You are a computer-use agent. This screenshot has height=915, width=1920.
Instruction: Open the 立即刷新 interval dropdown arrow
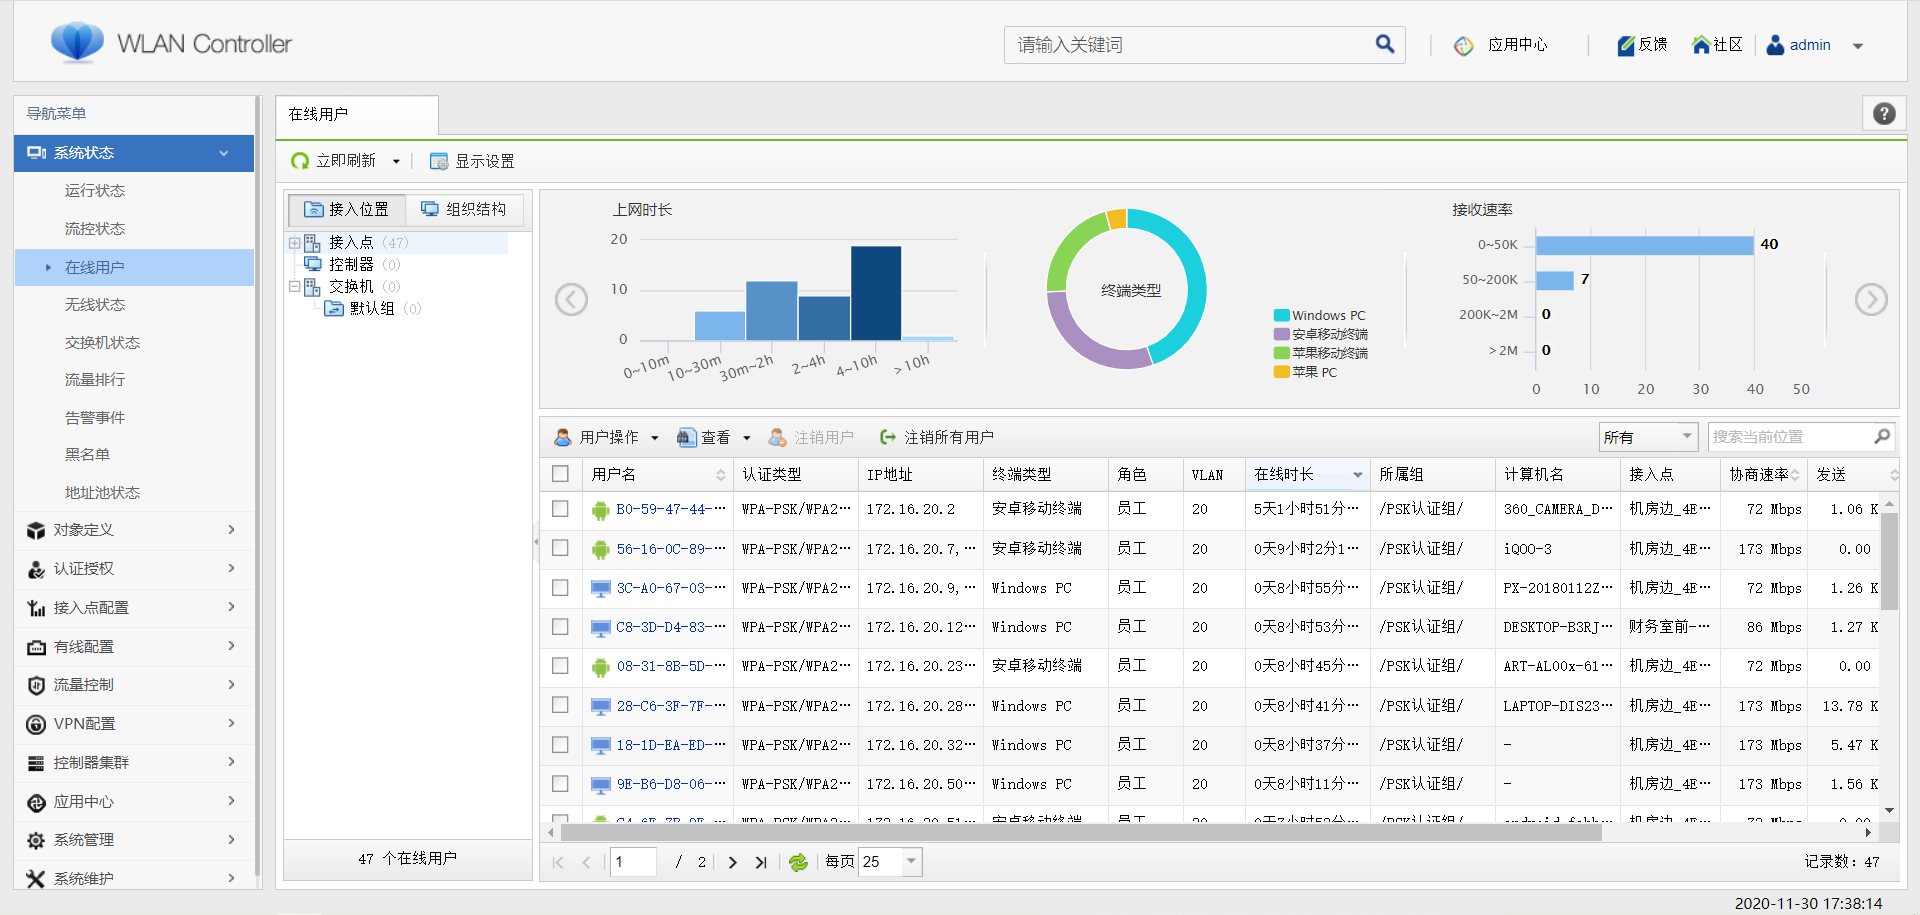pyautogui.click(x=396, y=161)
